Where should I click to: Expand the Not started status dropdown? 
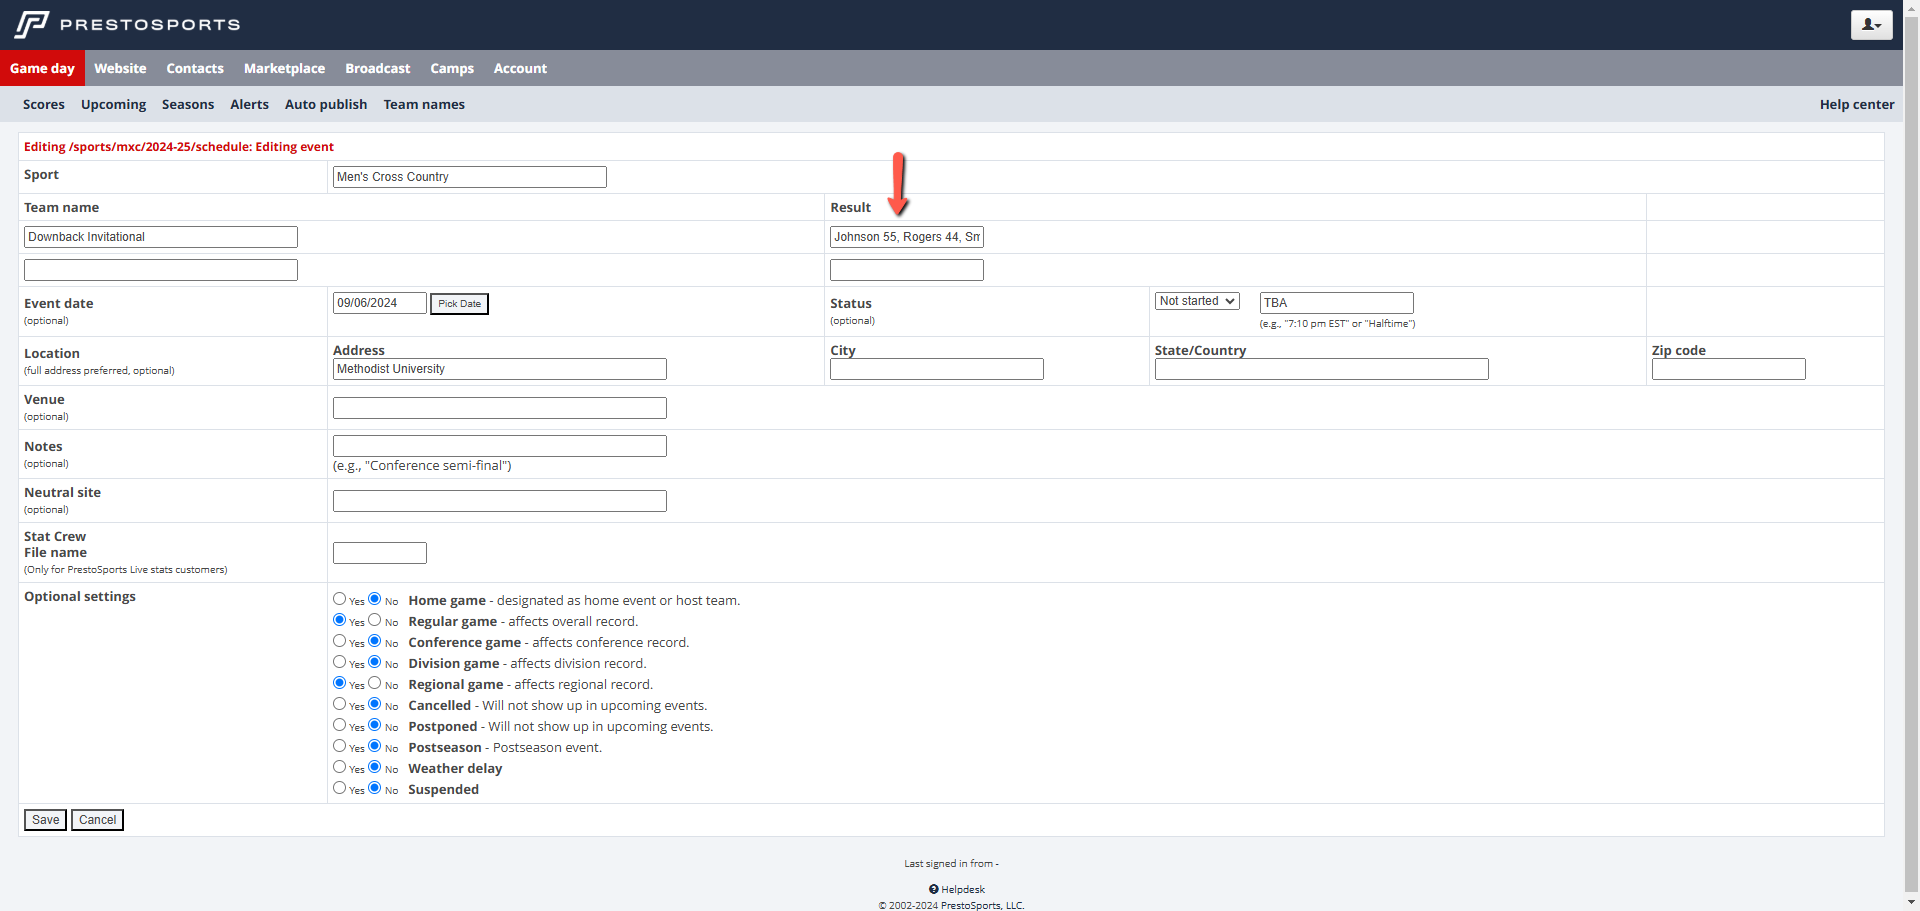pos(1197,301)
